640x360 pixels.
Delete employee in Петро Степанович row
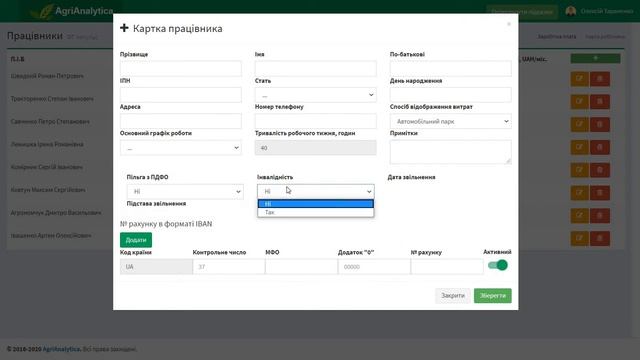click(600, 124)
